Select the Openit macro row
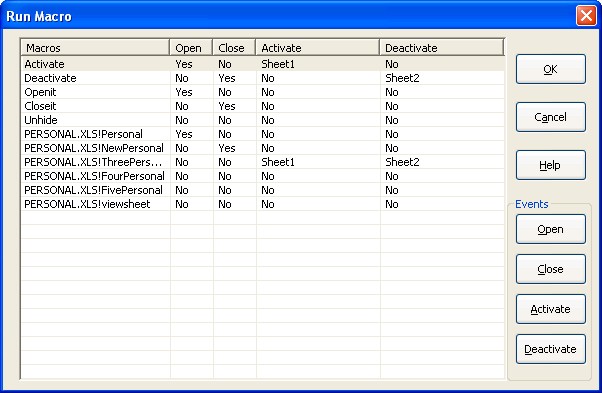The image size is (602, 393). (x=263, y=92)
